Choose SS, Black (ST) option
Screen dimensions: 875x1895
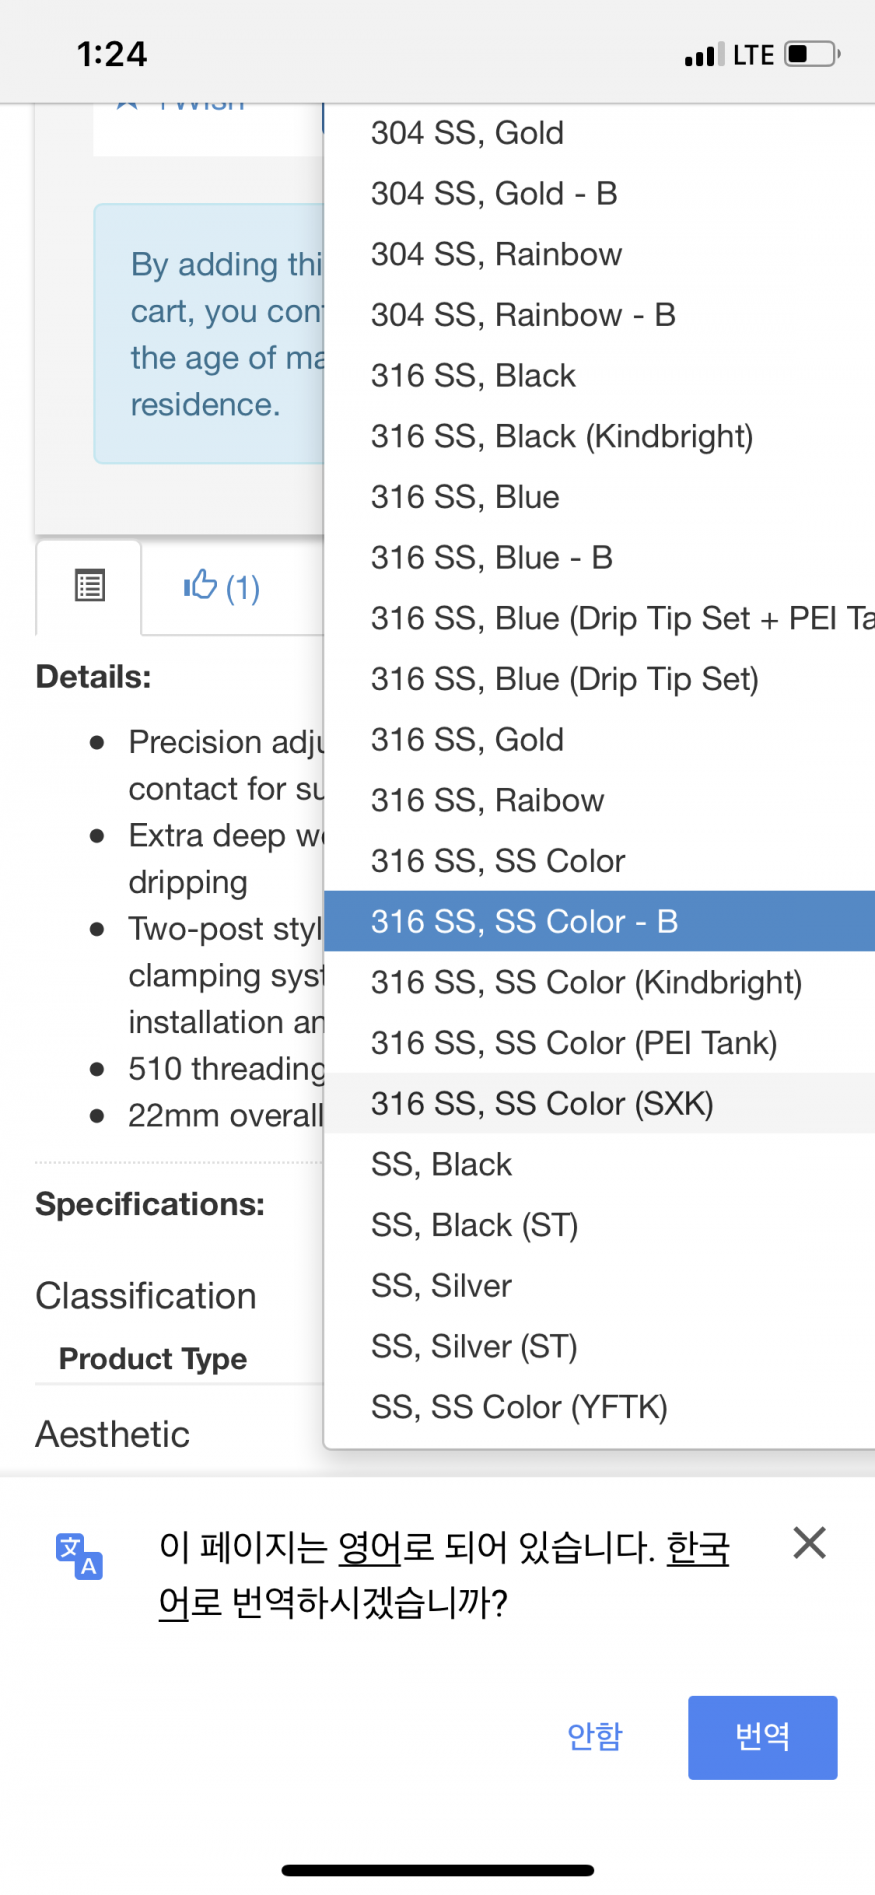coord(474,1225)
